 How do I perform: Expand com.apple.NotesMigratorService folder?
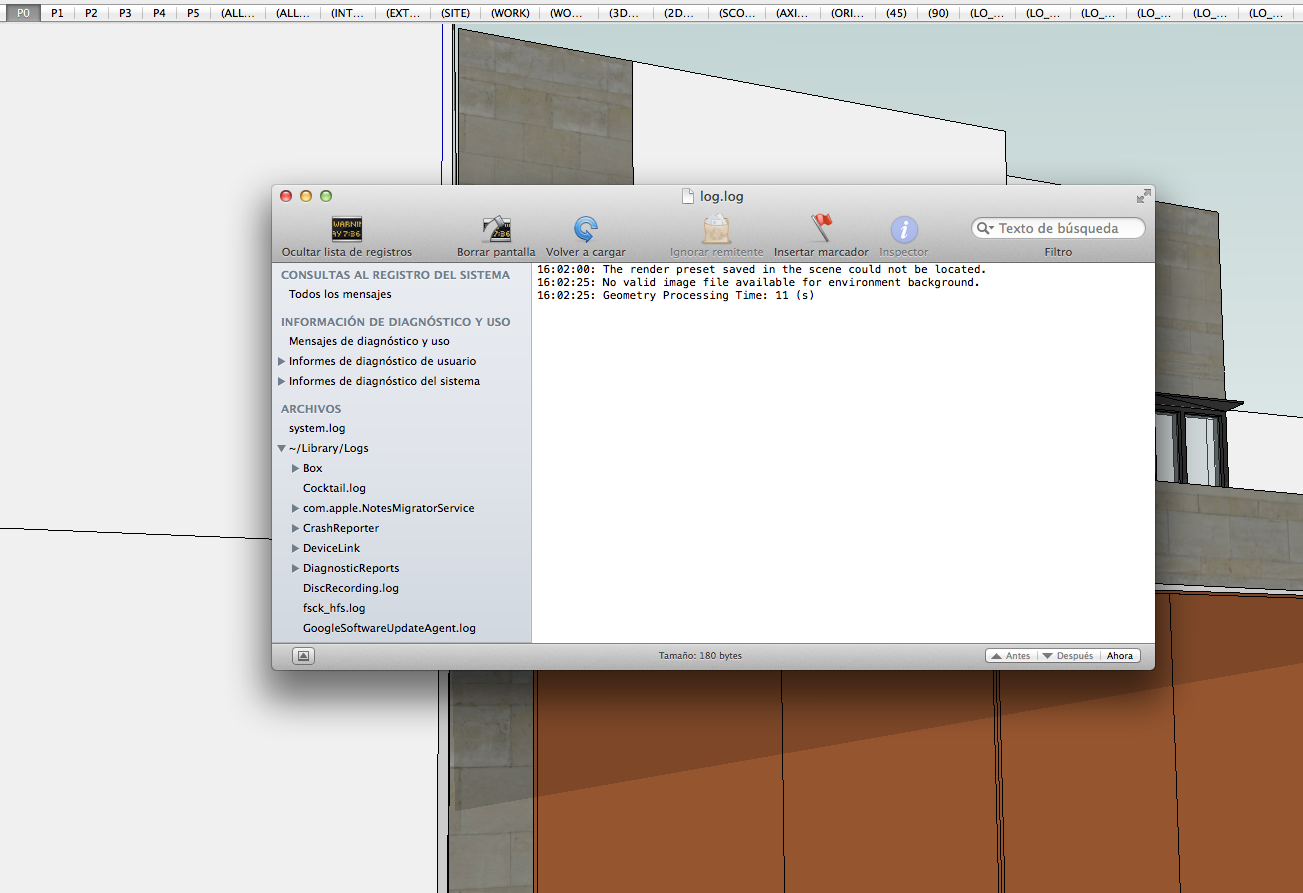[296, 508]
